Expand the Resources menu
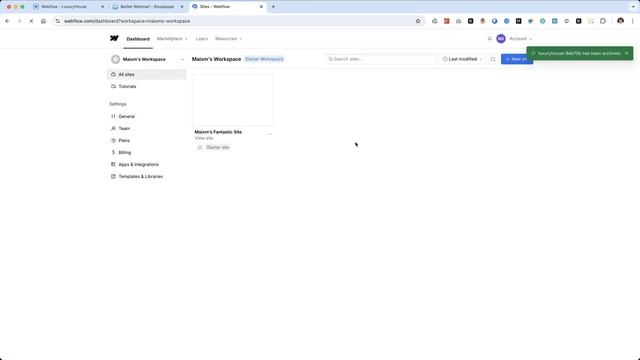 (x=229, y=39)
